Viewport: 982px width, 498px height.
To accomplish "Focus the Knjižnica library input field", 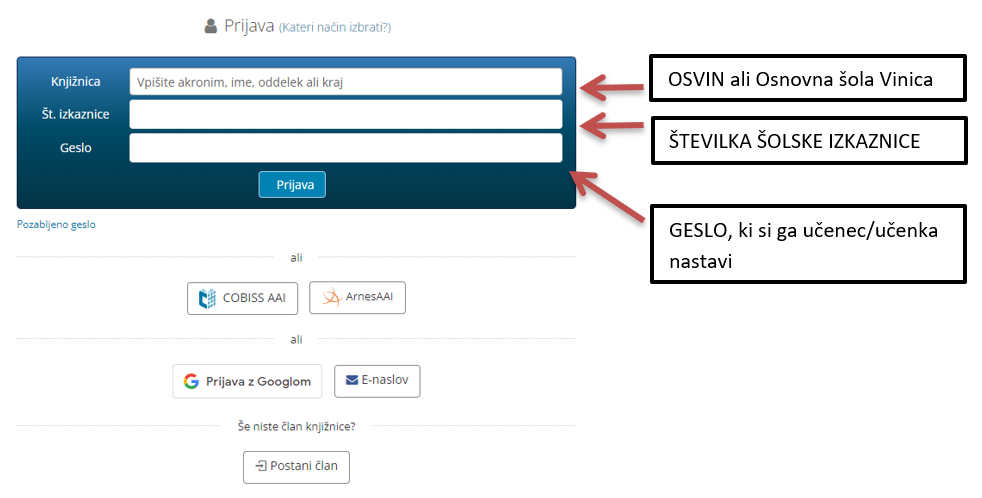I will point(346,82).
